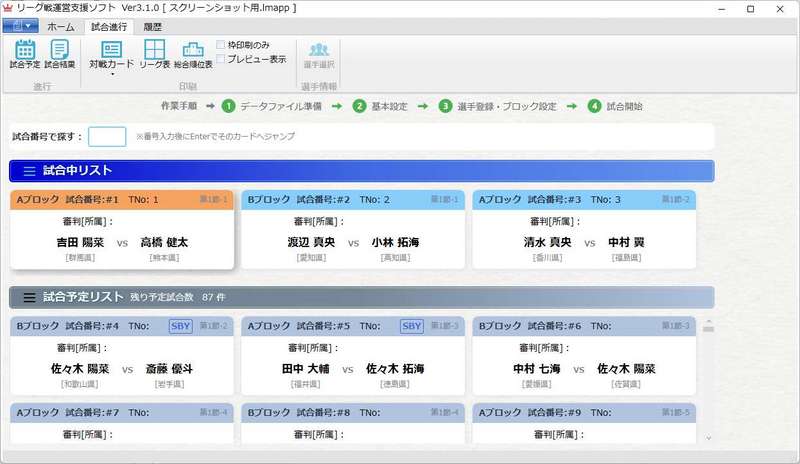The image size is (800, 464).
Task: Minimize the application window
Action: pyautogui.click(x=721, y=9)
